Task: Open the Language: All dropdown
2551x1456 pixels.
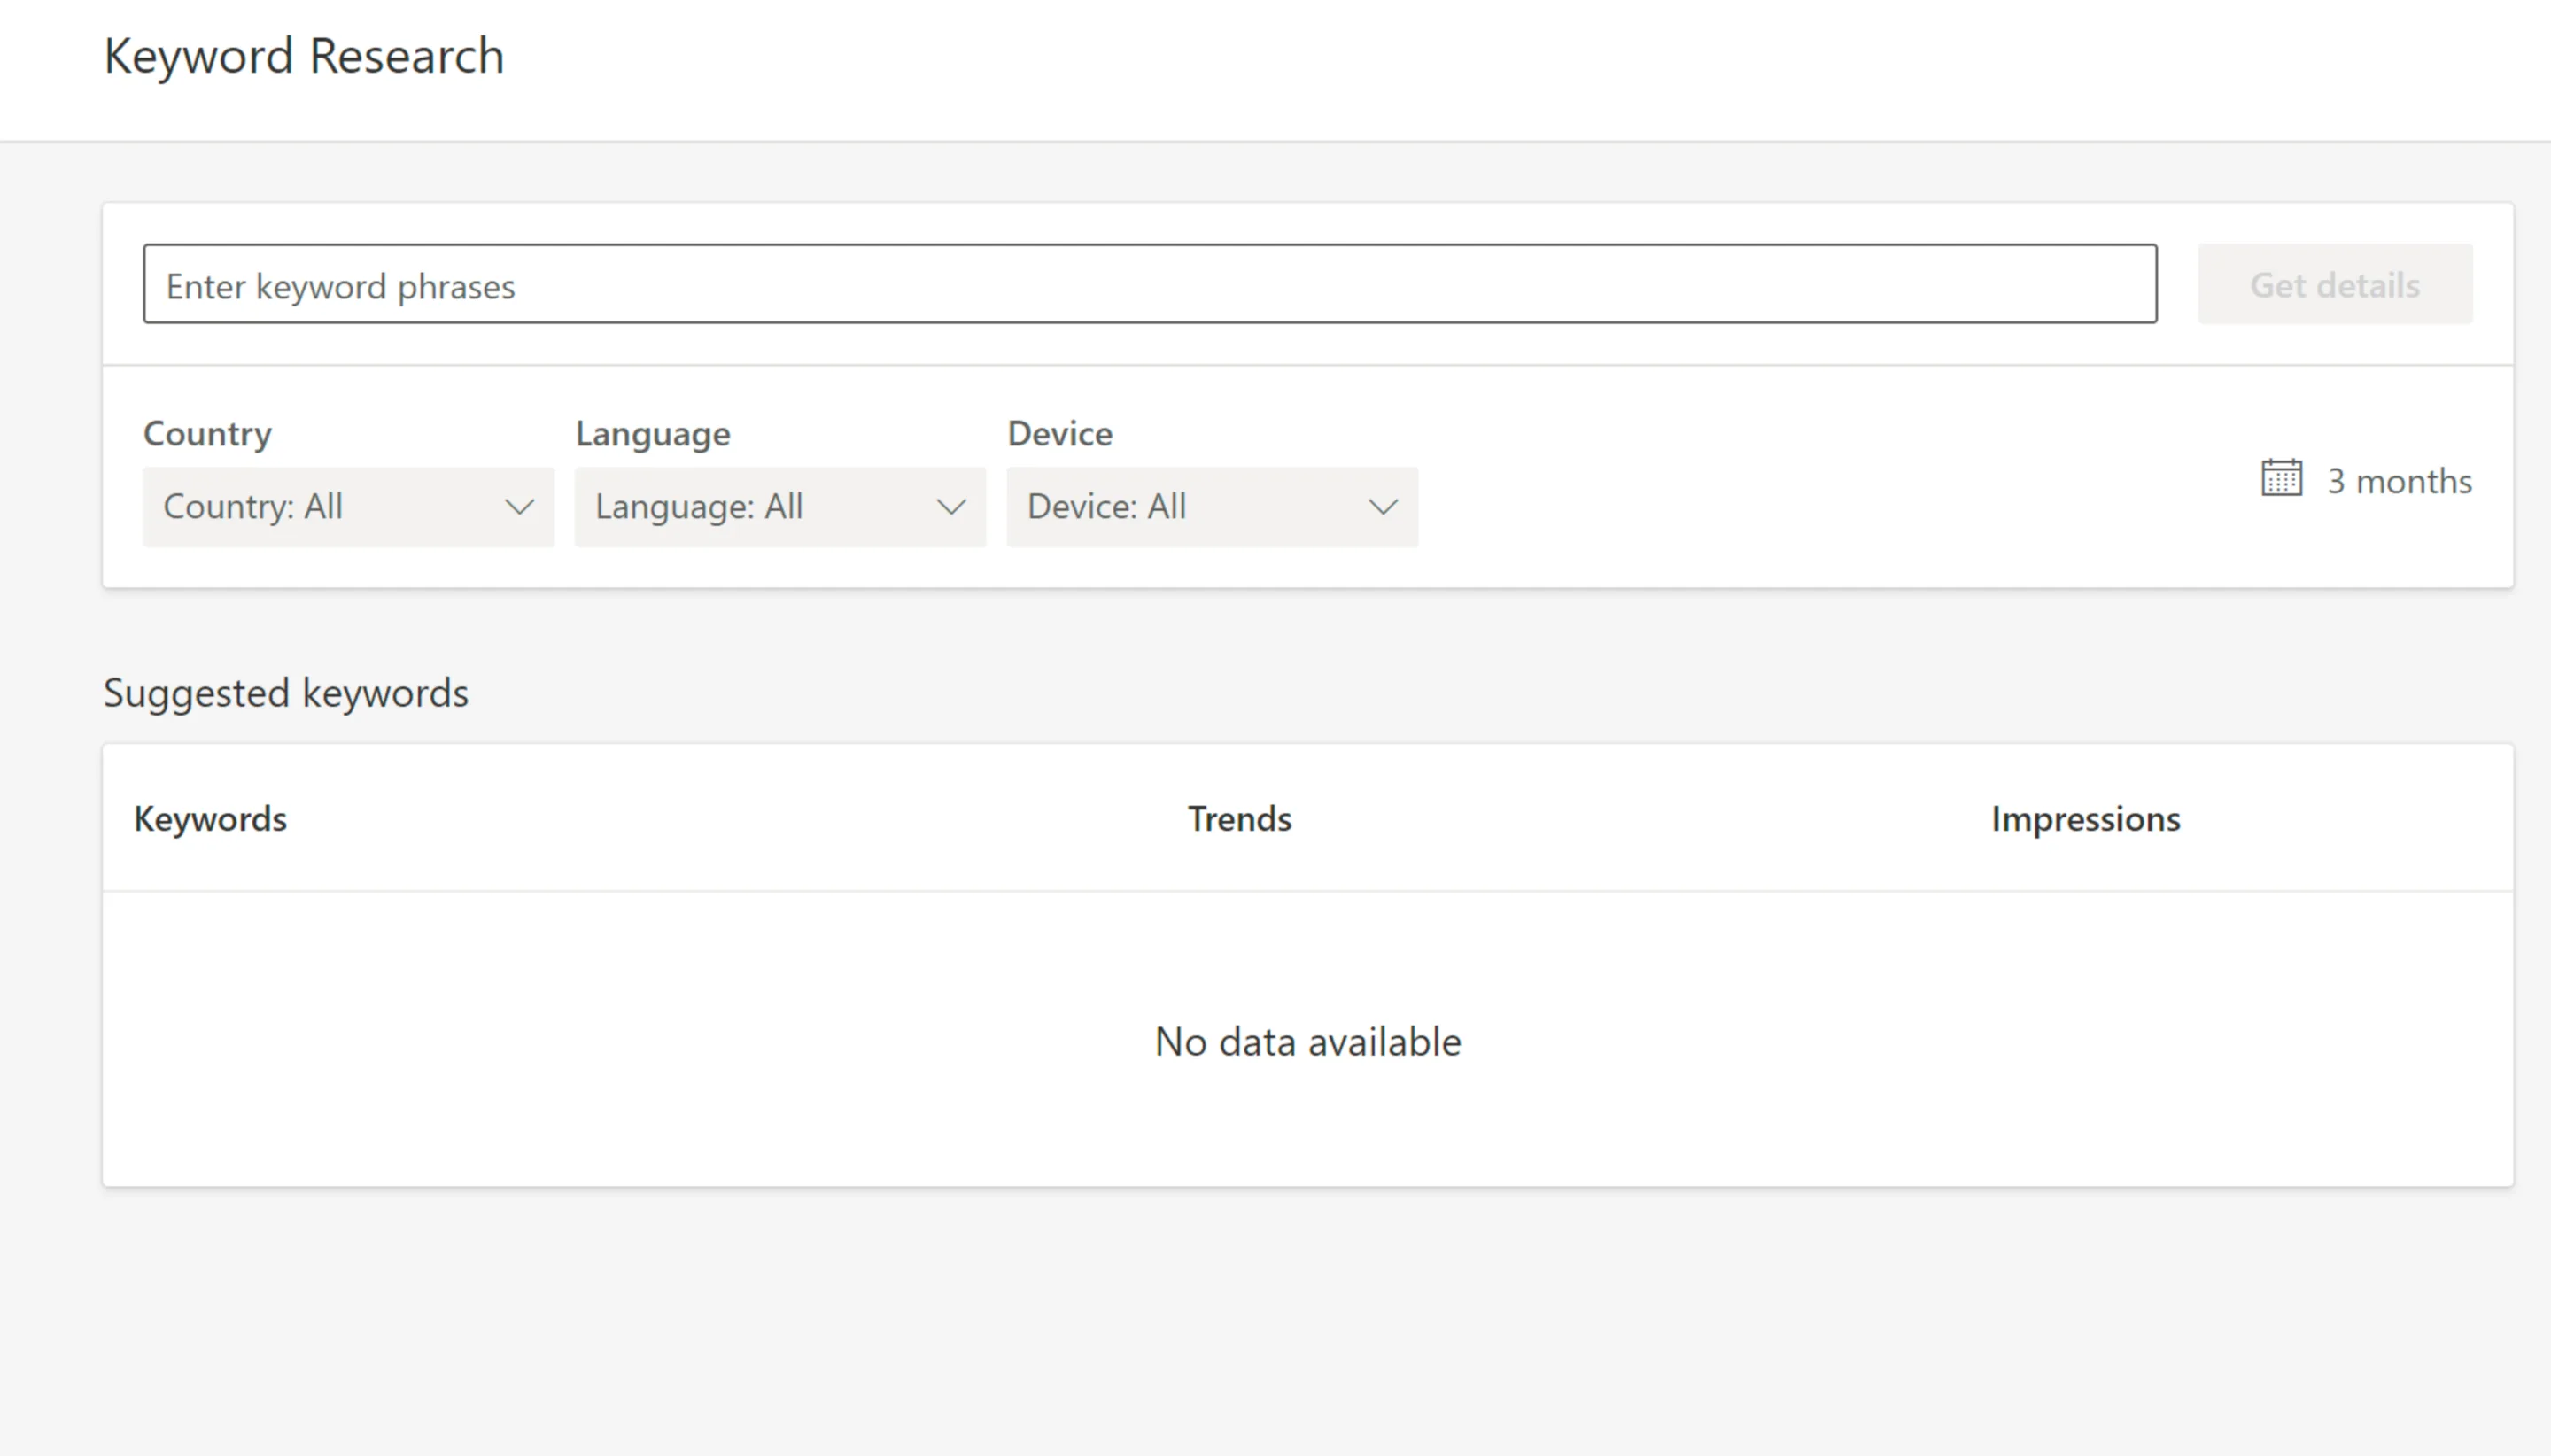Action: pyautogui.click(x=780, y=507)
